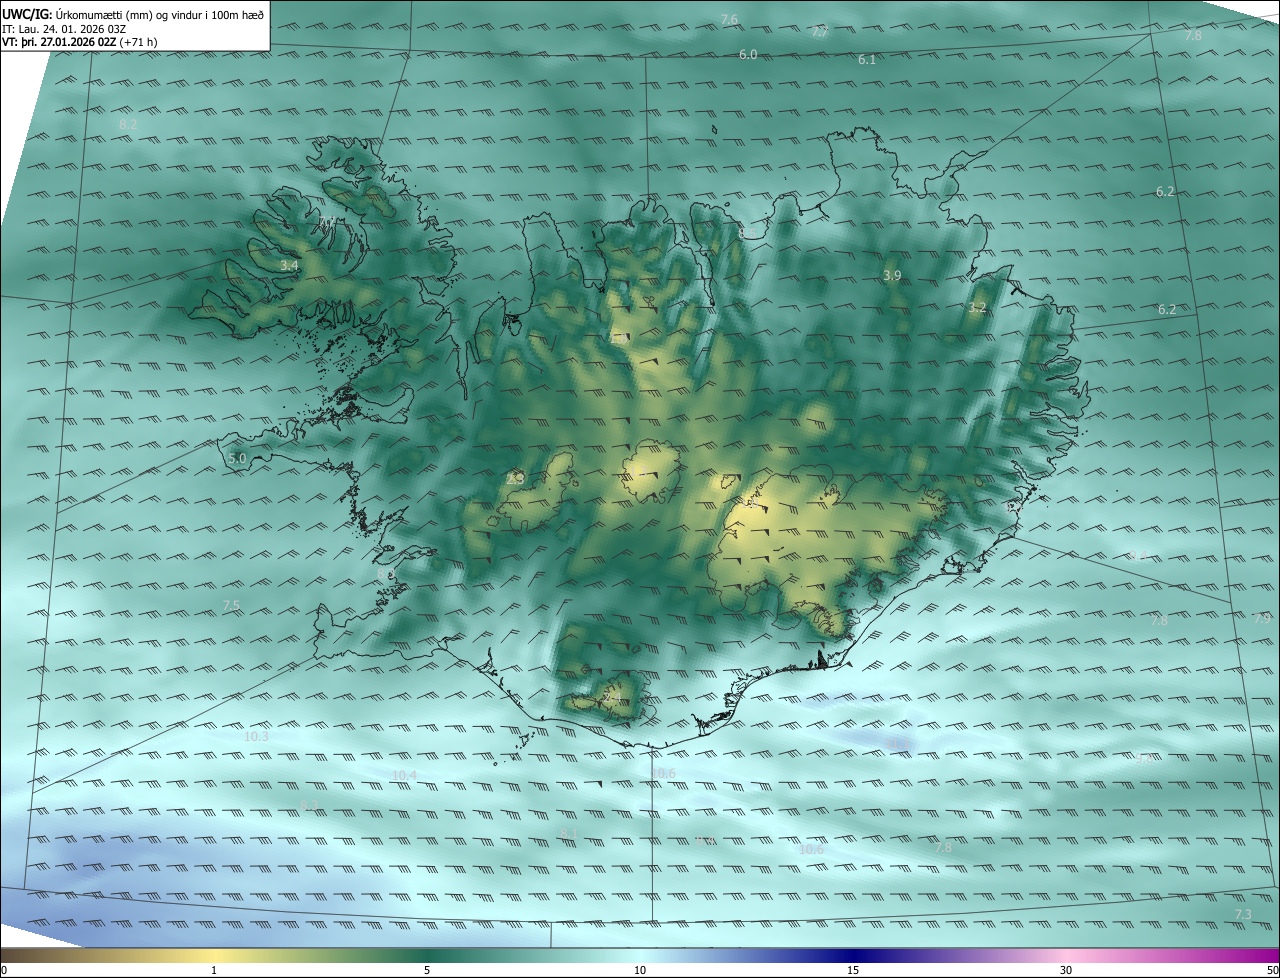
Task: Select the map value 6.1
Action: [x=867, y=60]
